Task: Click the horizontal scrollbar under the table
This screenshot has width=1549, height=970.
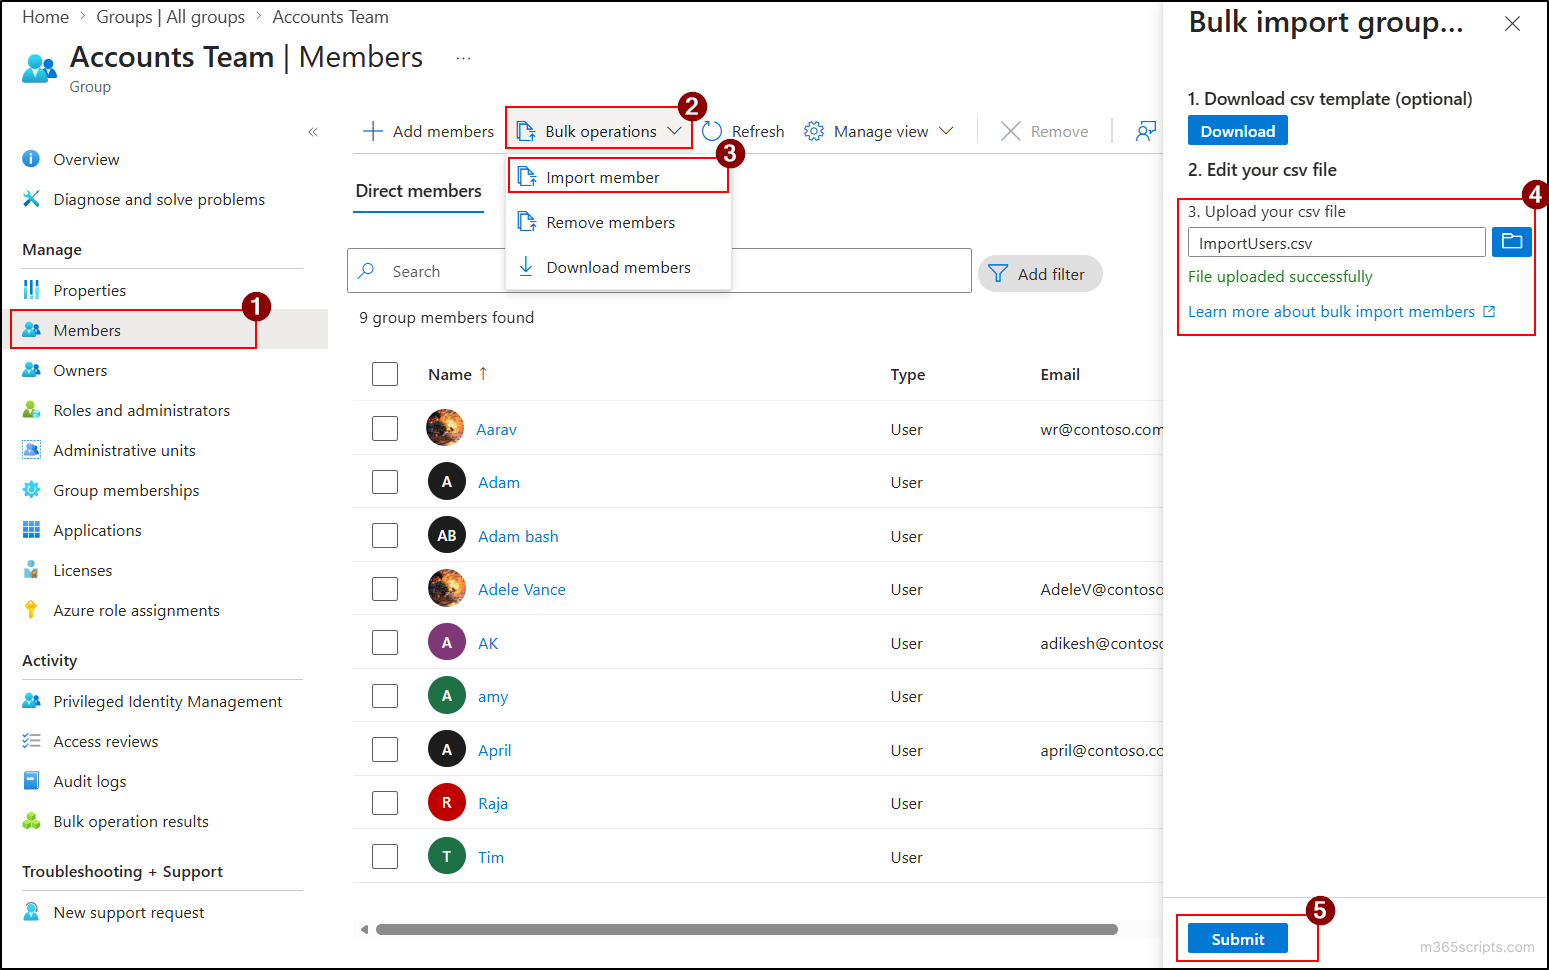Action: (x=746, y=929)
